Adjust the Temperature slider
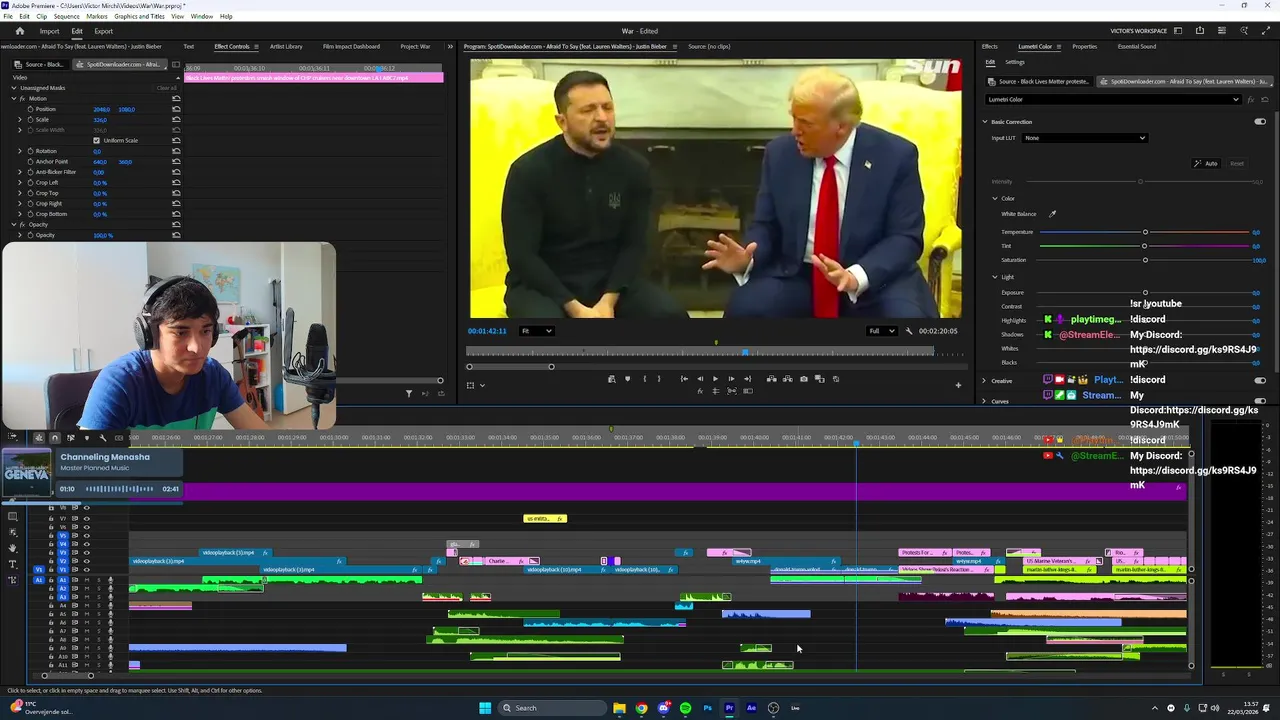Screen dimensions: 1280x720 (1145, 232)
